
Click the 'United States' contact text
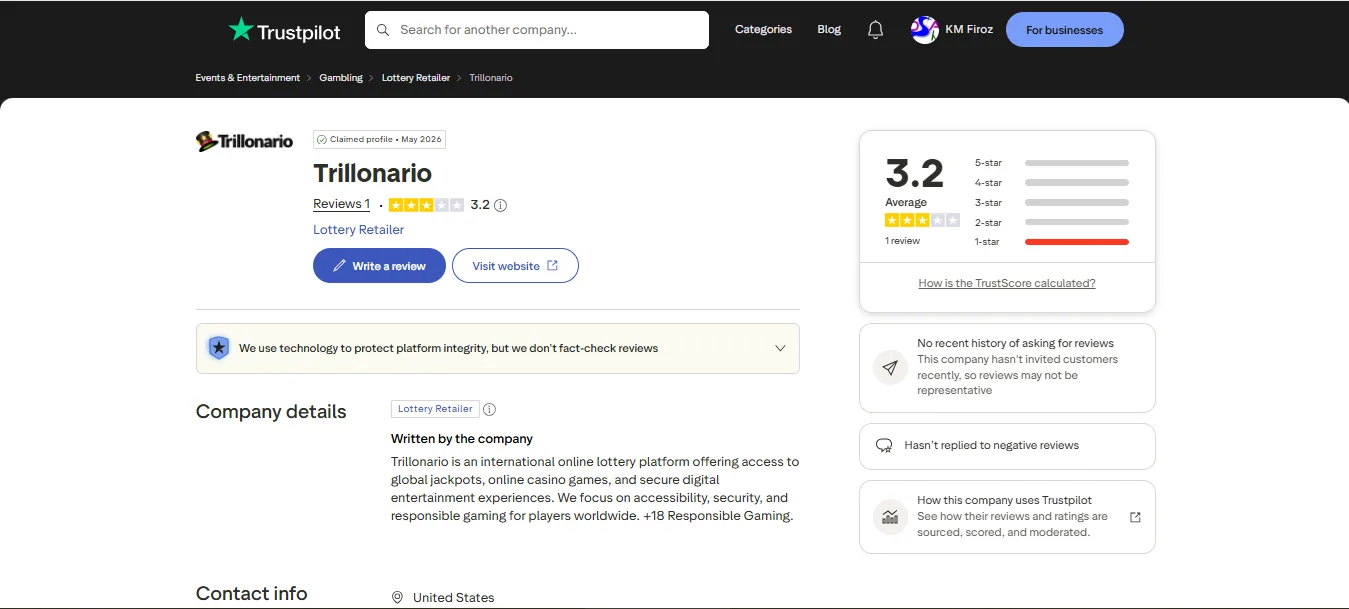454,598
